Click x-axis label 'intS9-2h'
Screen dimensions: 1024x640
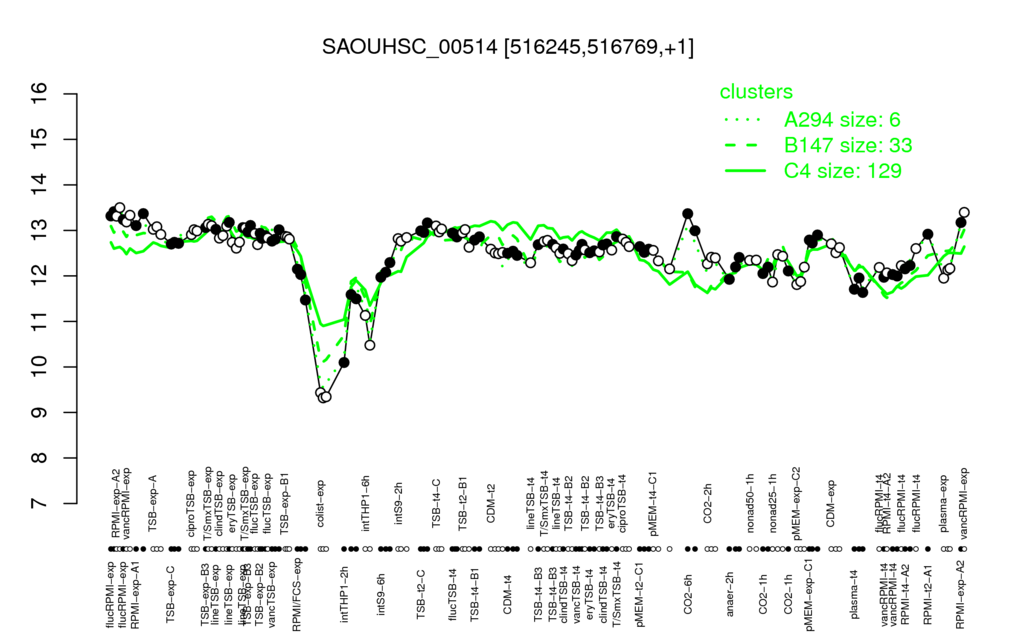tap(399, 504)
